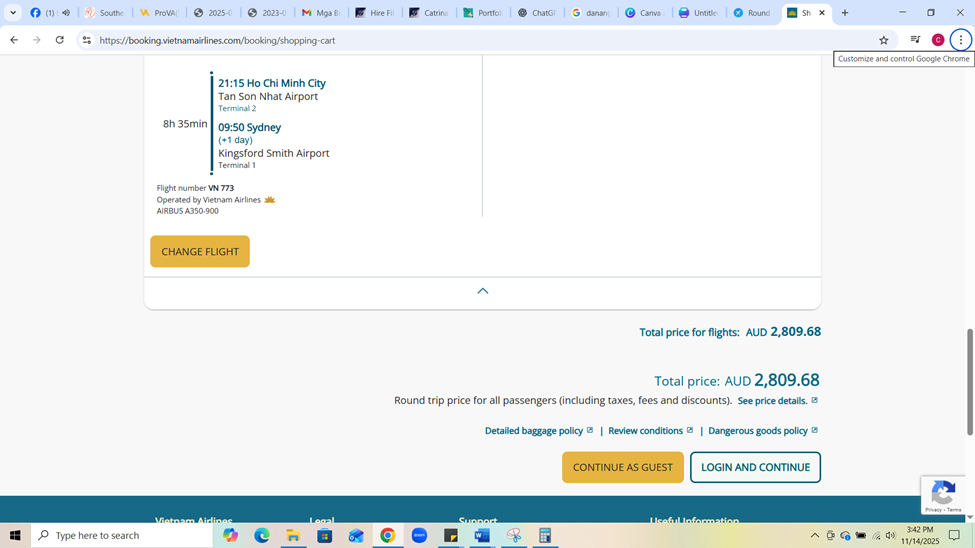This screenshot has height=548, width=975.
Task: Click flight number VN 773 text
Action: (x=221, y=188)
